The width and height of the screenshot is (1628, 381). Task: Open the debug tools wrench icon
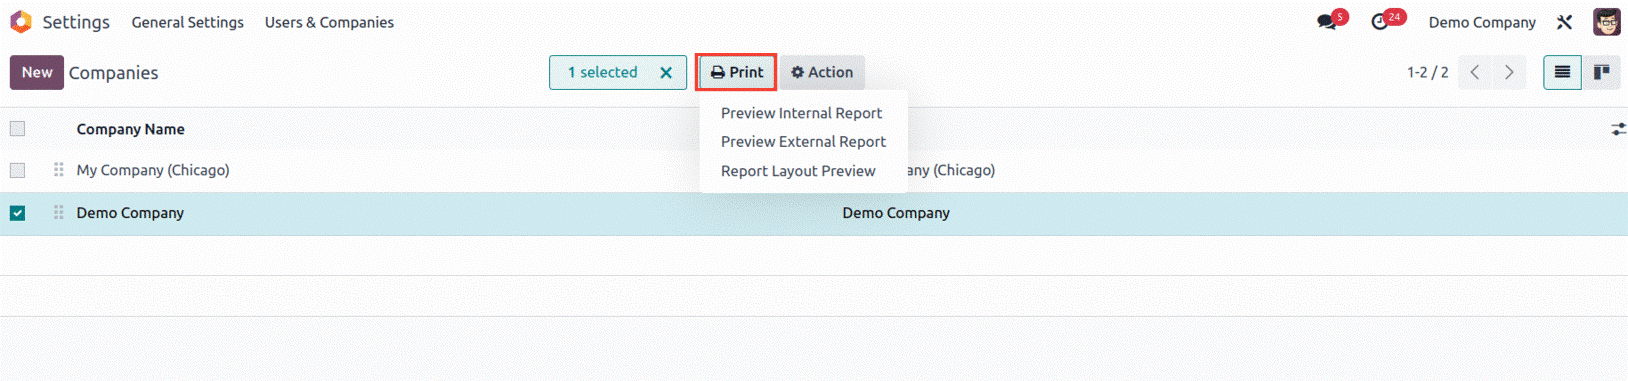click(x=1565, y=22)
